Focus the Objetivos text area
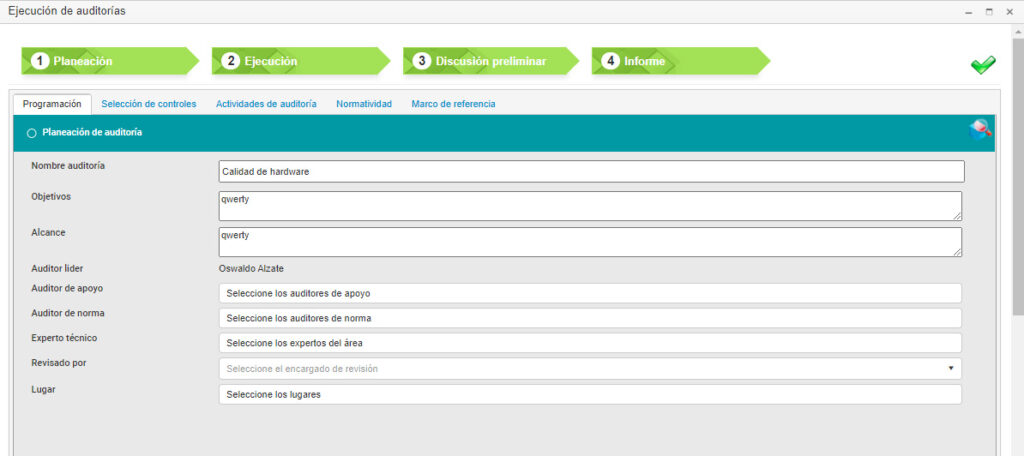 (x=590, y=206)
